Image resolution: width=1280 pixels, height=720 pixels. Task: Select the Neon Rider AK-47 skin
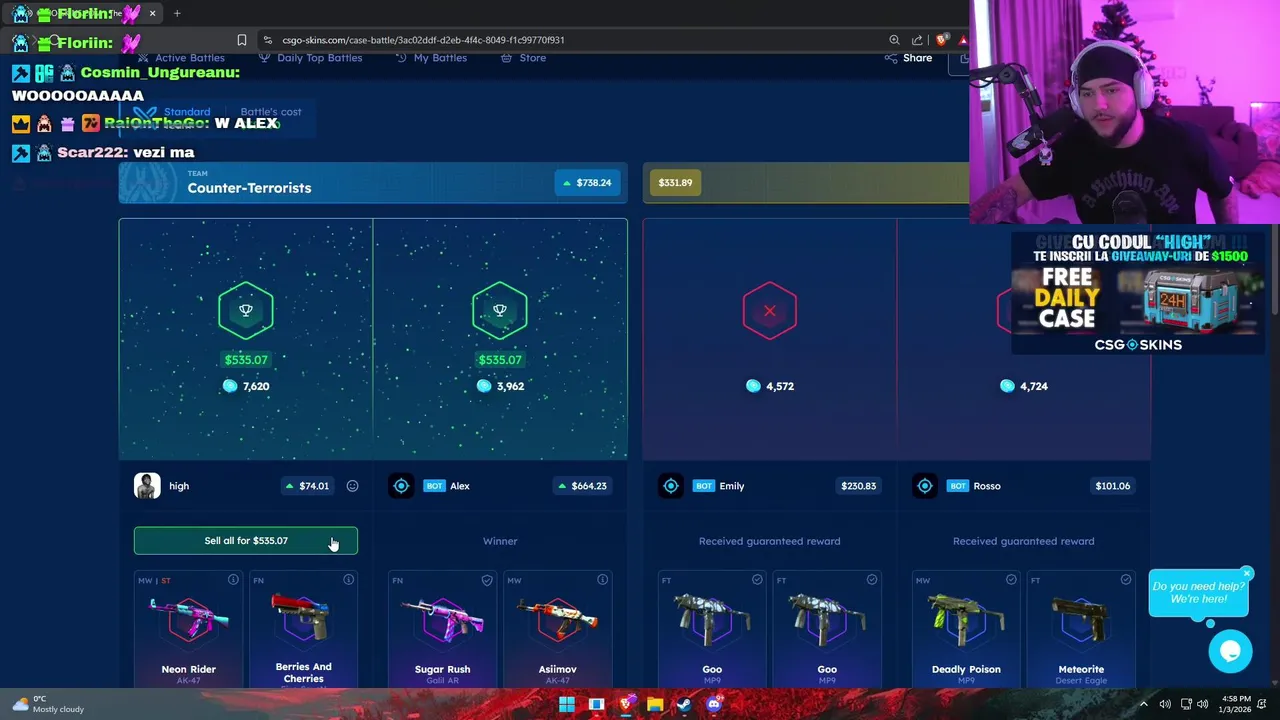click(189, 629)
